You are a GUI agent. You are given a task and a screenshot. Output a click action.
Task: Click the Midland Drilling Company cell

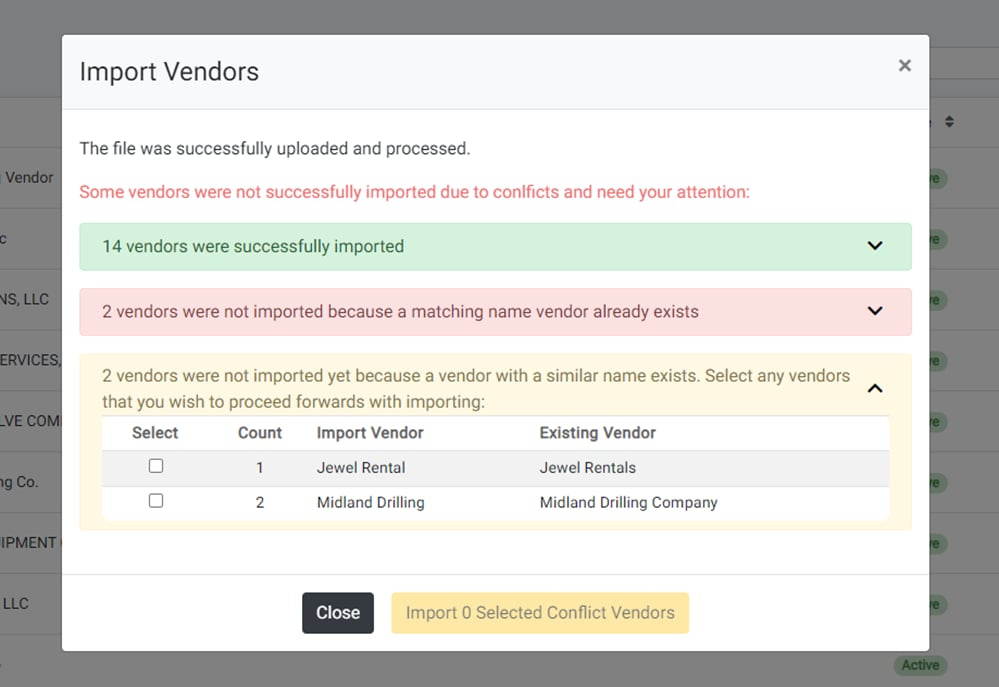(628, 502)
